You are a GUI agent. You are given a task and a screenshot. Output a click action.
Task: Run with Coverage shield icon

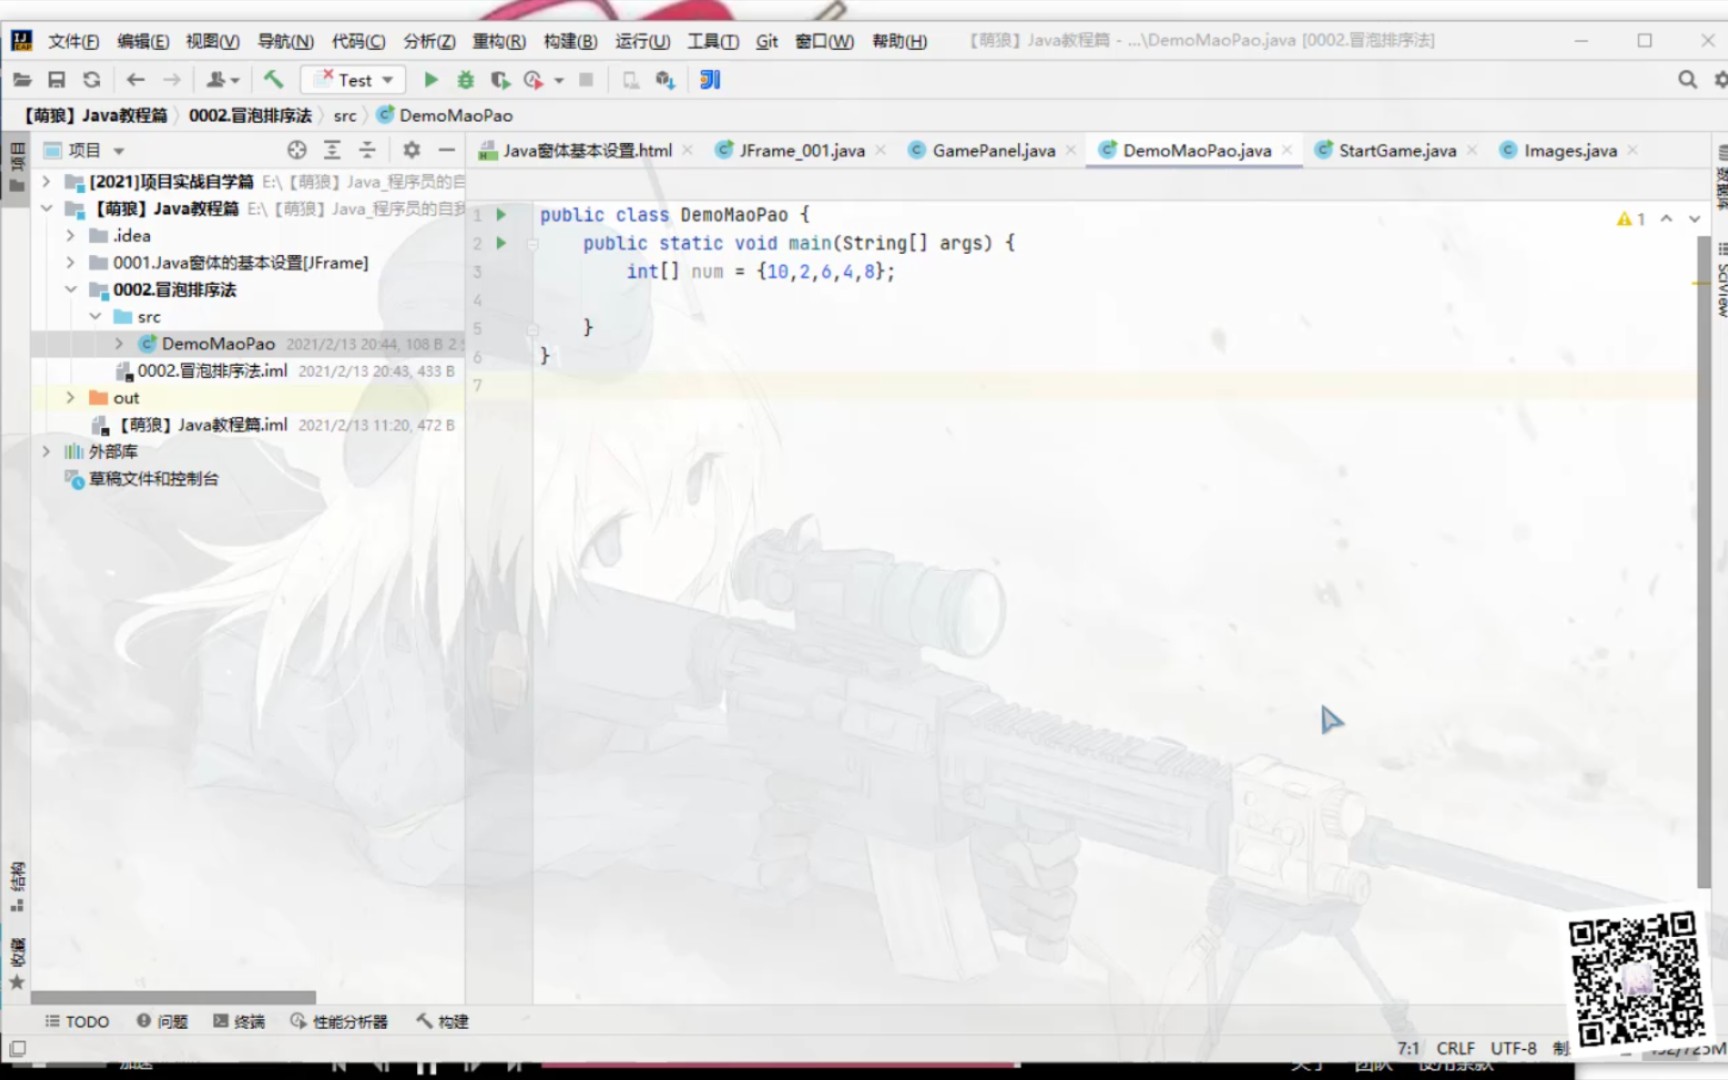(x=500, y=80)
